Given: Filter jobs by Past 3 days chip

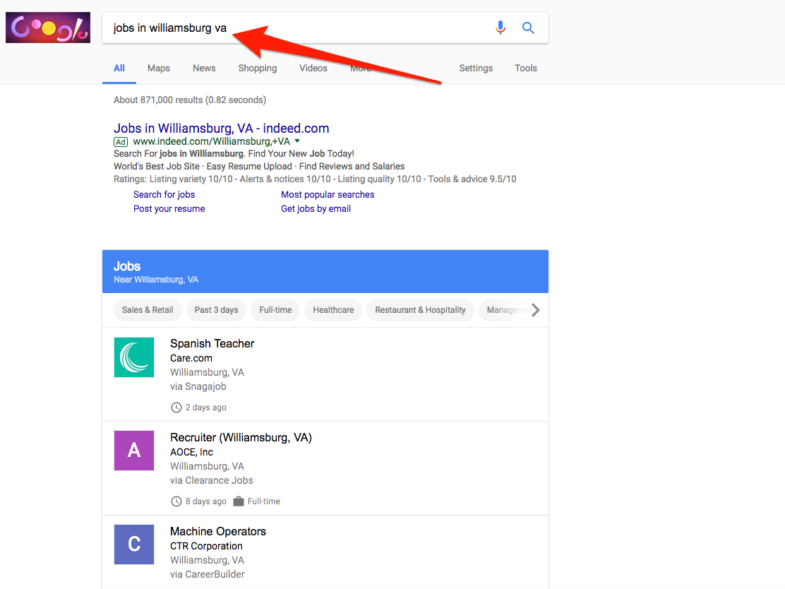Looking at the screenshot, I should [216, 310].
